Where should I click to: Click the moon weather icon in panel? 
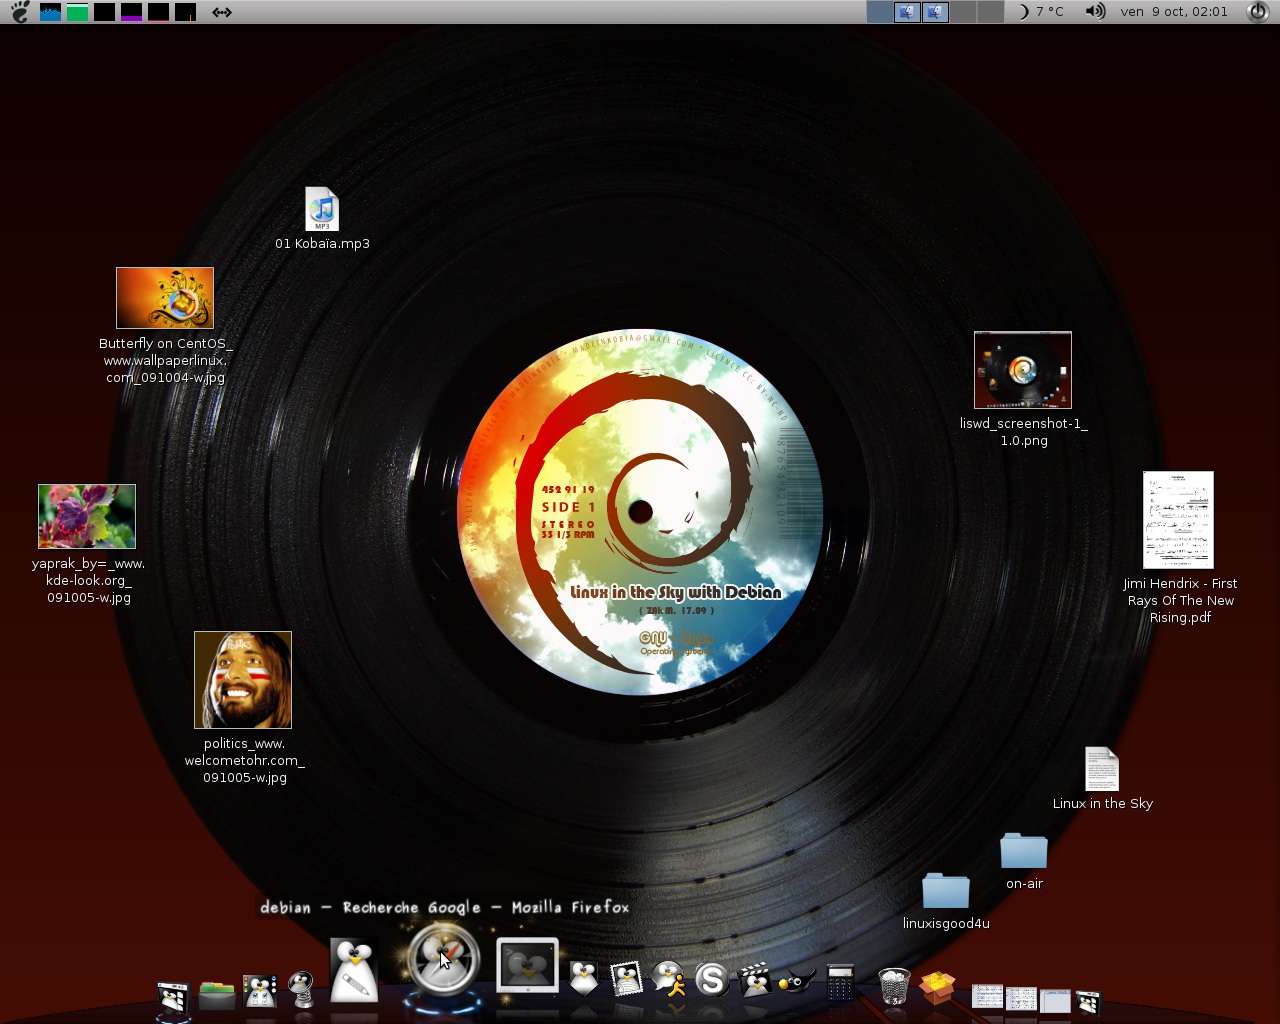pos(1023,12)
